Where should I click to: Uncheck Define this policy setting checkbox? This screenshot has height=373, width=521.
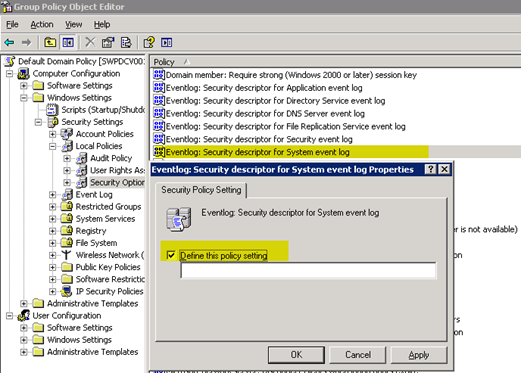click(171, 255)
